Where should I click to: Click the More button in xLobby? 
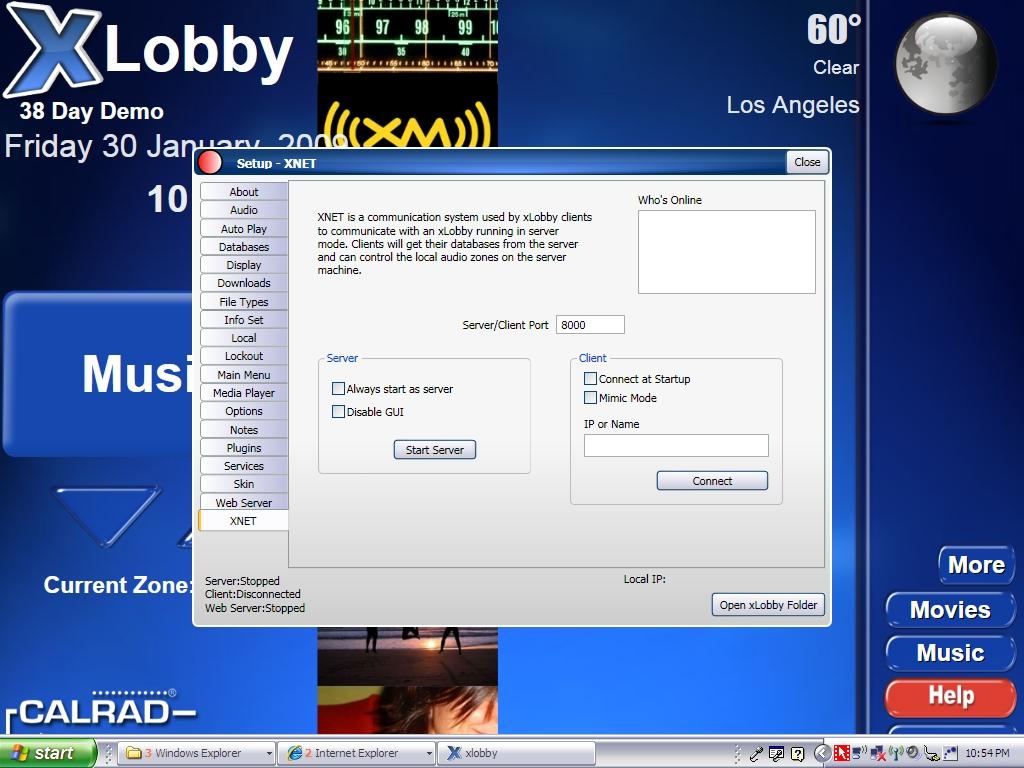coord(976,565)
